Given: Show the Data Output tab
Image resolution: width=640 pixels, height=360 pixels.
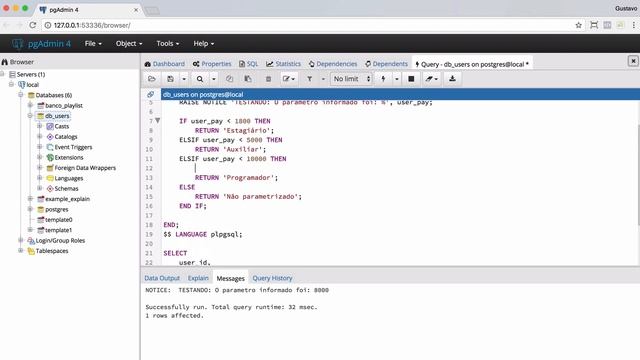Looking at the screenshot, I should click(x=162, y=278).
